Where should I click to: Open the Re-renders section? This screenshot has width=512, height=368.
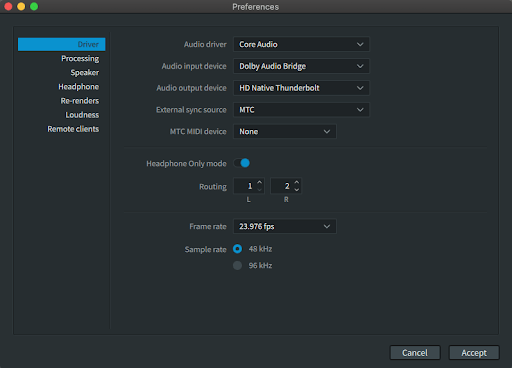(80, 101)
